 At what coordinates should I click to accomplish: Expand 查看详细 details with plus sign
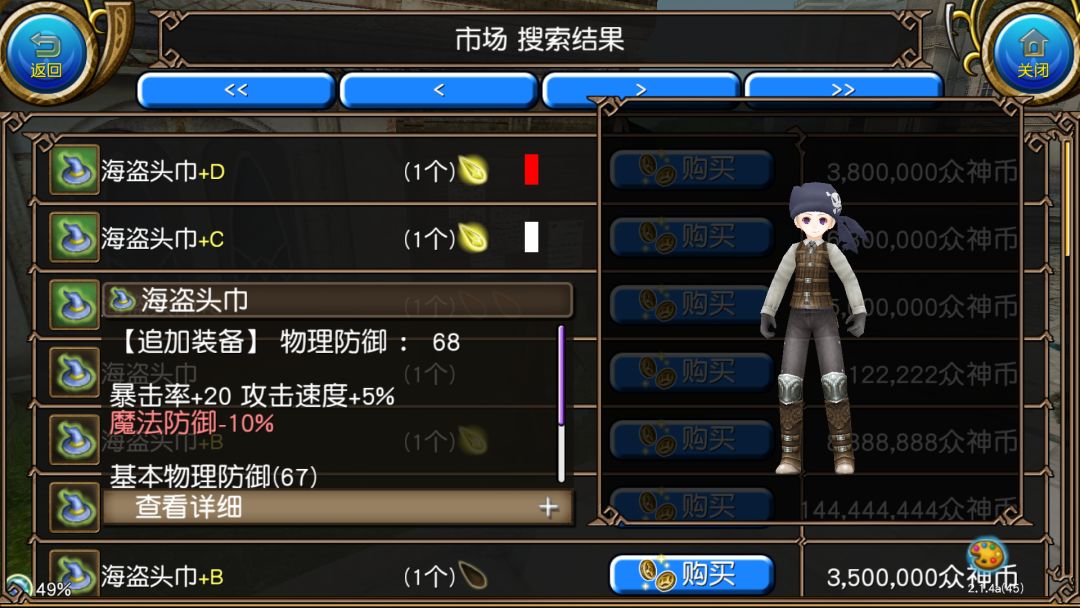[338, 507]
